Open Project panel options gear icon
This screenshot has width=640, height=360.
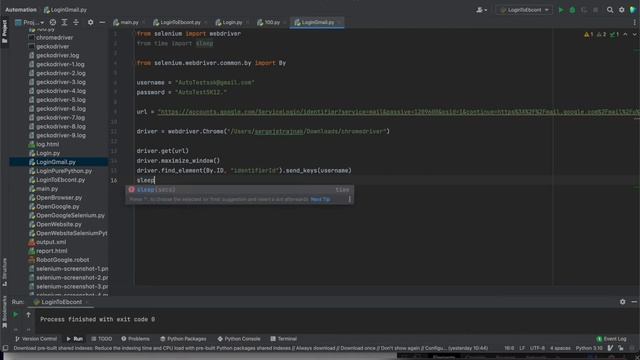(91, 22)
